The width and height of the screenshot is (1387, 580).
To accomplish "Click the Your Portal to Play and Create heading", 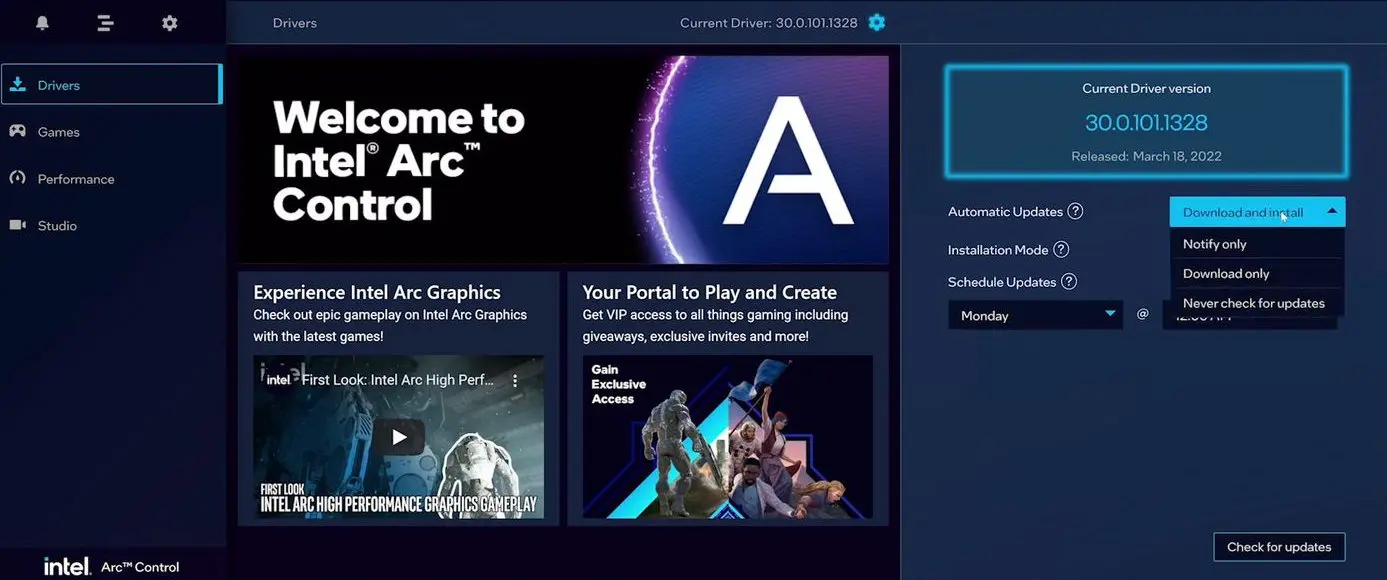I will [x=710, y=292].
